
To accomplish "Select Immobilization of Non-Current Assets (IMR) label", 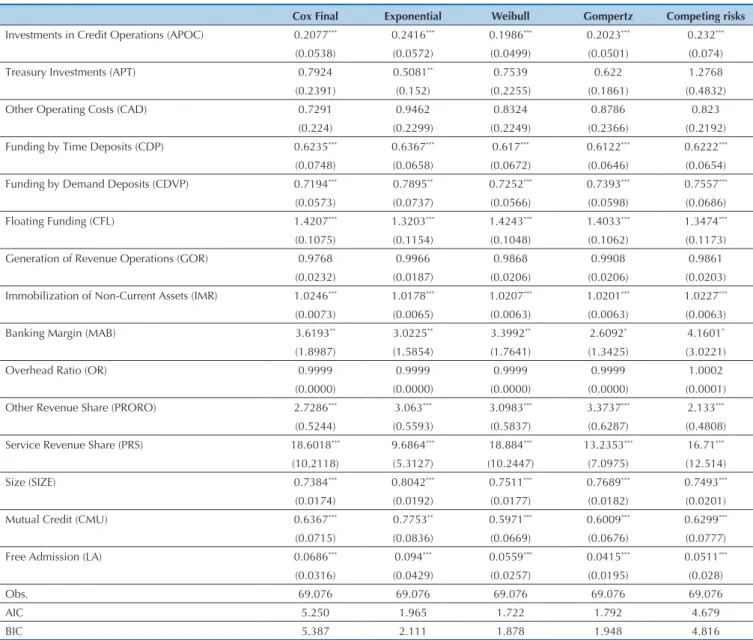I will pos(111,296).
